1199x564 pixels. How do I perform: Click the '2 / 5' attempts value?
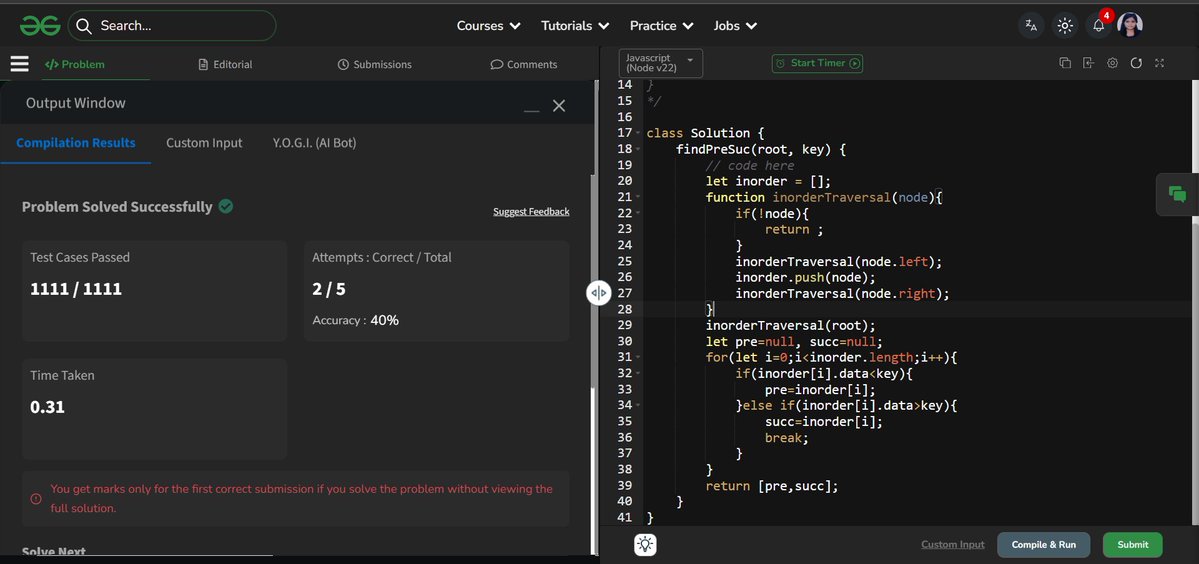click(x=329, y=289)
